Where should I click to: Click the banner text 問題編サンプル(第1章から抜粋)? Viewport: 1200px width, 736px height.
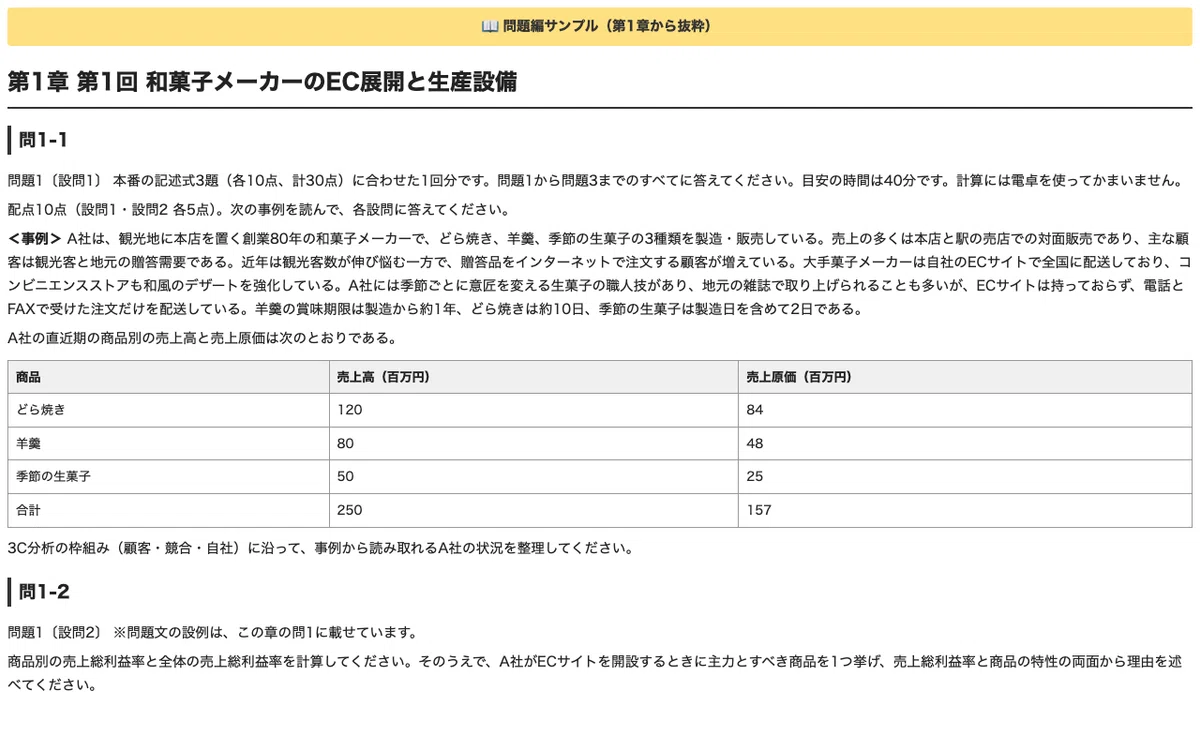(609, 27)
